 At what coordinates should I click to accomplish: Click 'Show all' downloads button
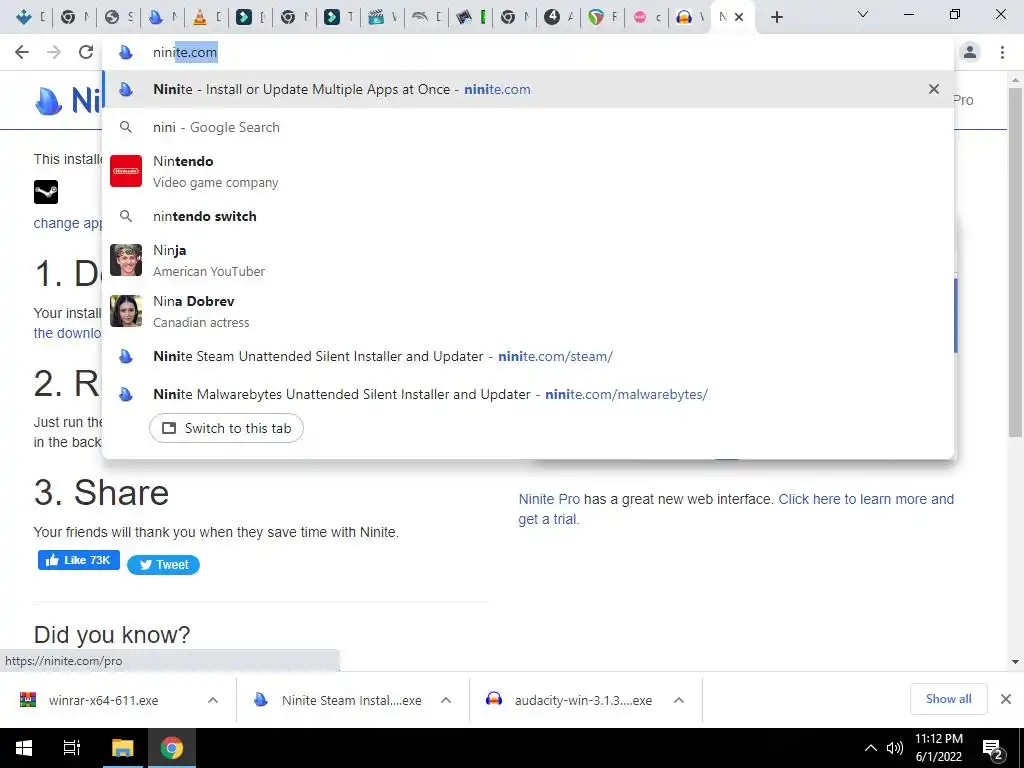pos(948,699)
